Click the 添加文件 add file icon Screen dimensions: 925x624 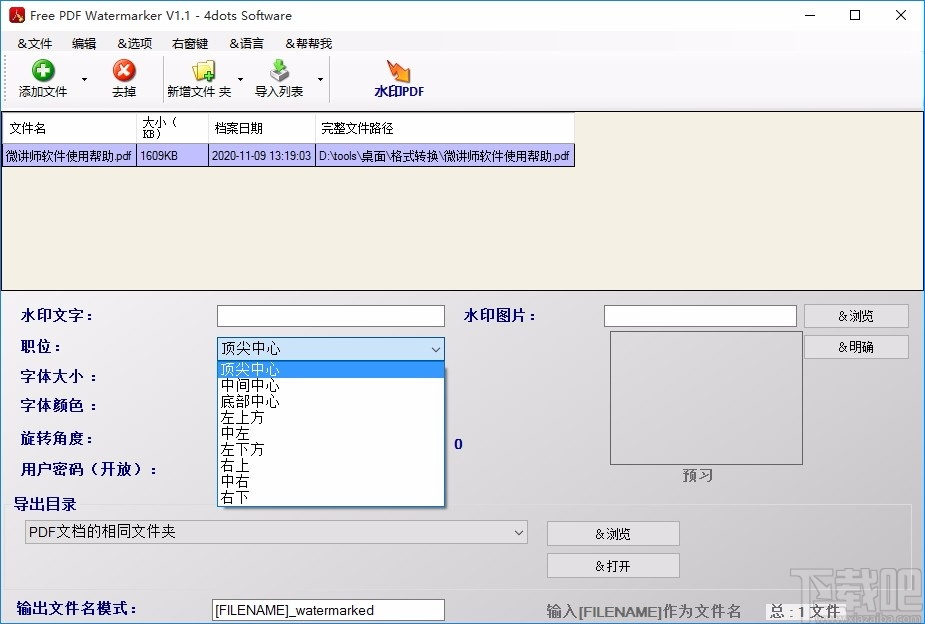[x=42, y=71]
